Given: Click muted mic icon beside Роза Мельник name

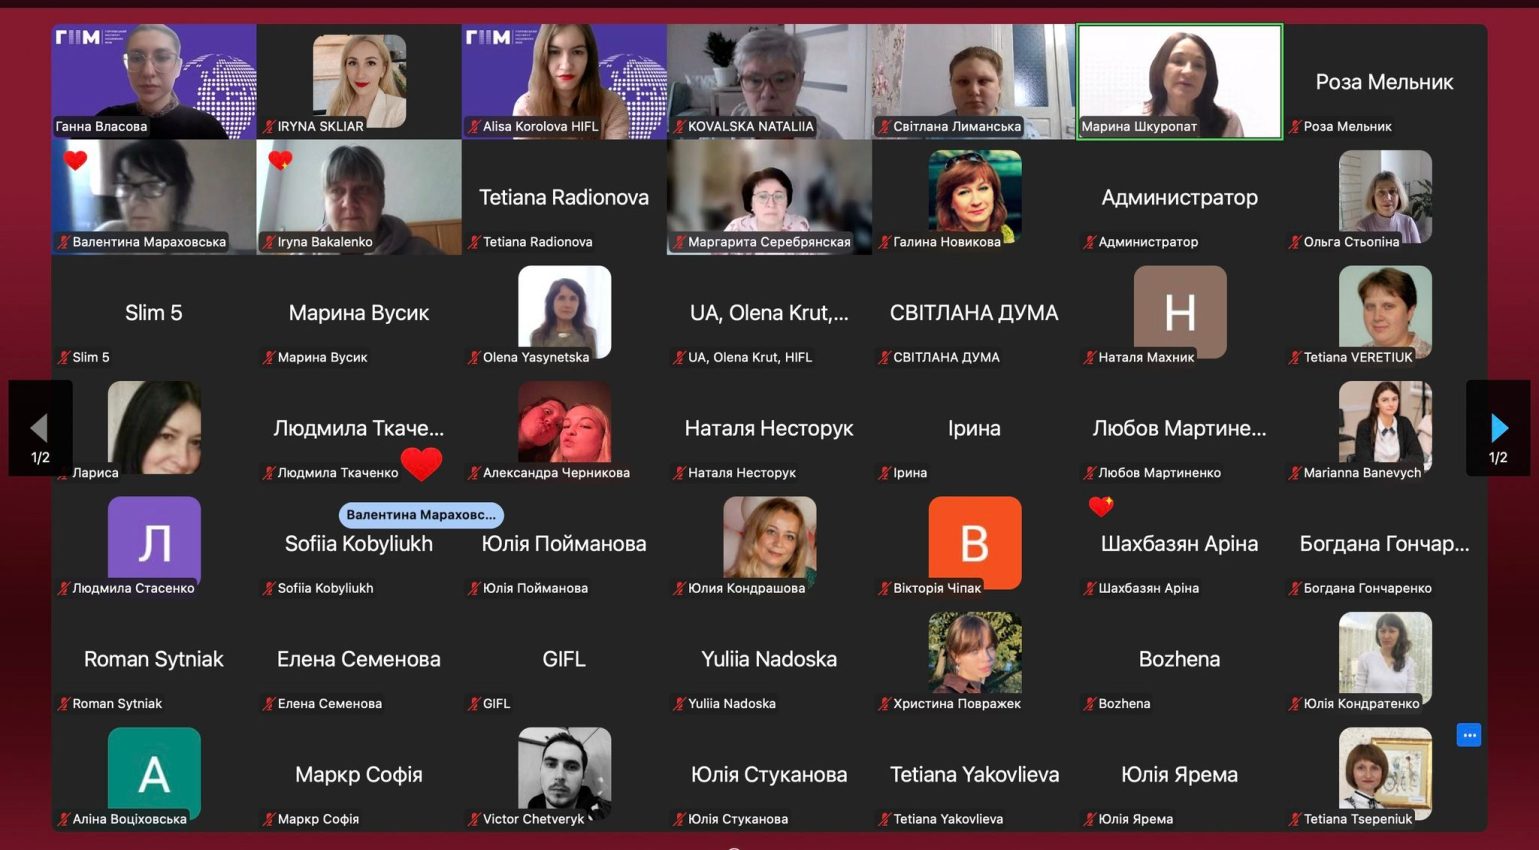Looking at the screenshot, I should pyautogui.click(x=1295, y=127).
